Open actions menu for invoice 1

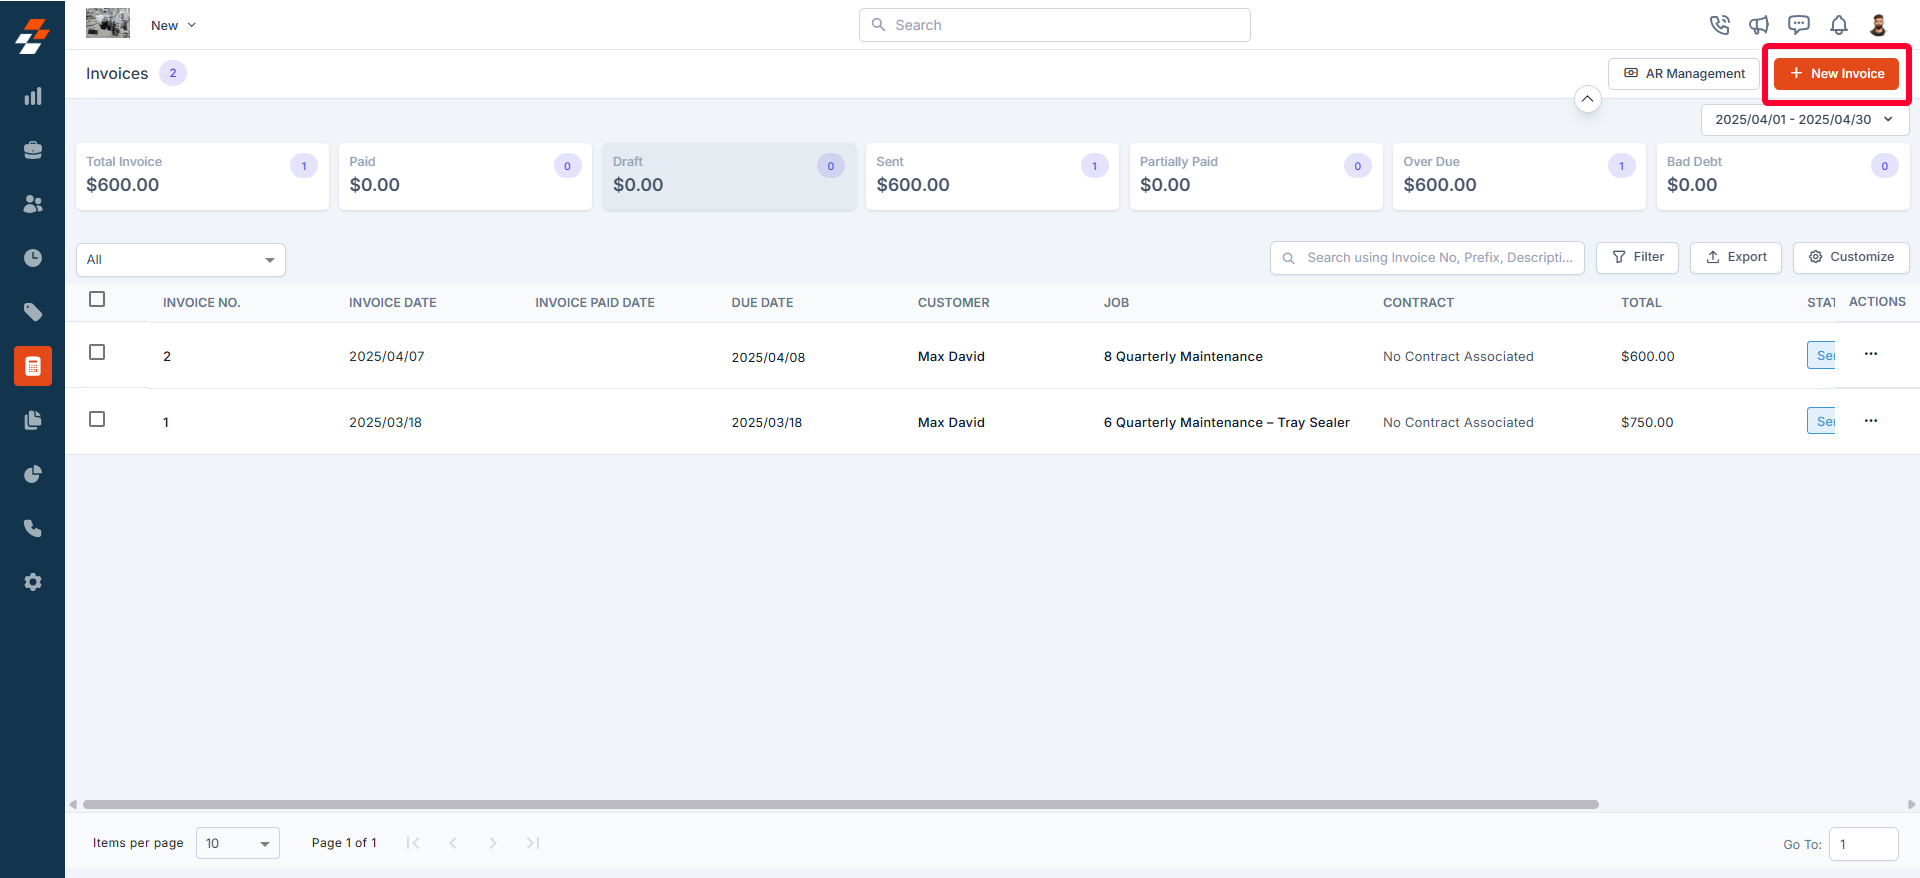coord(1871,421)
